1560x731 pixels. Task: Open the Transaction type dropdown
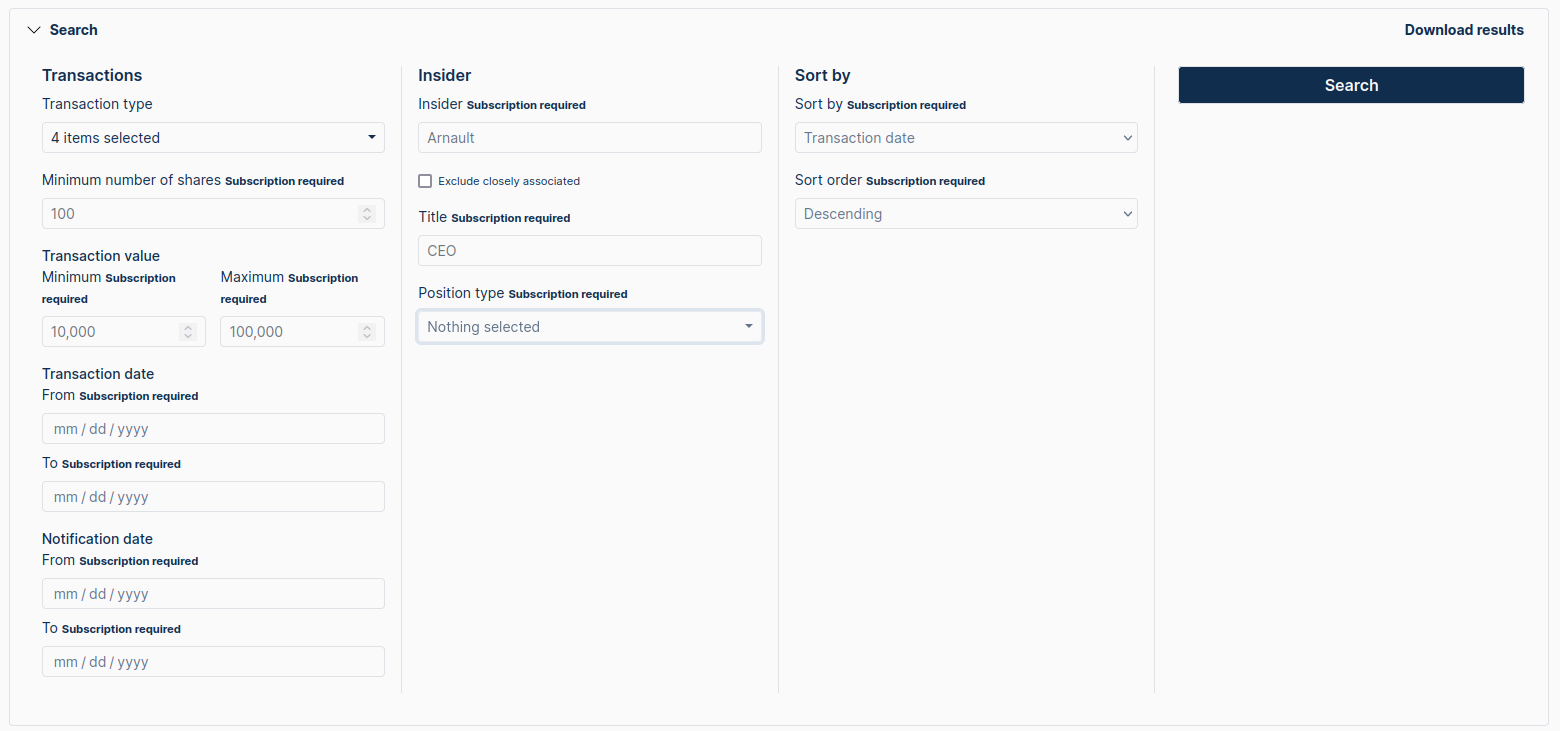tap(213, 138)
